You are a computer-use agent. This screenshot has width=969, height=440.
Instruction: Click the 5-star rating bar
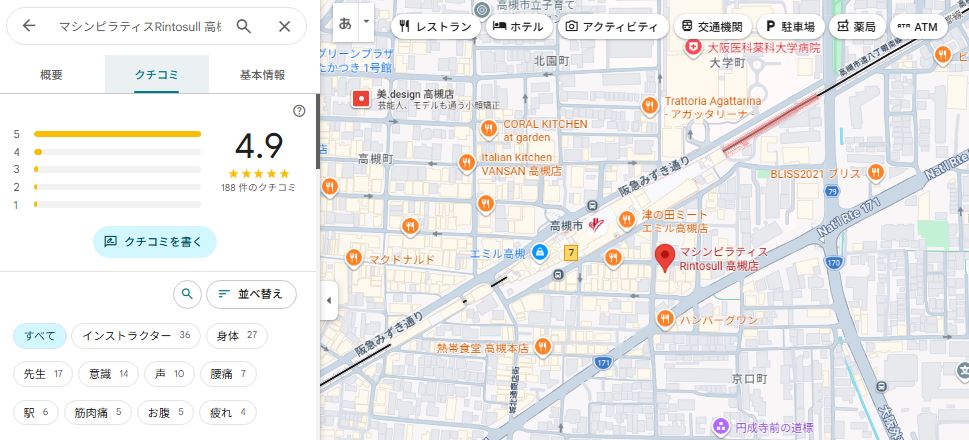[x=117, y=133]
